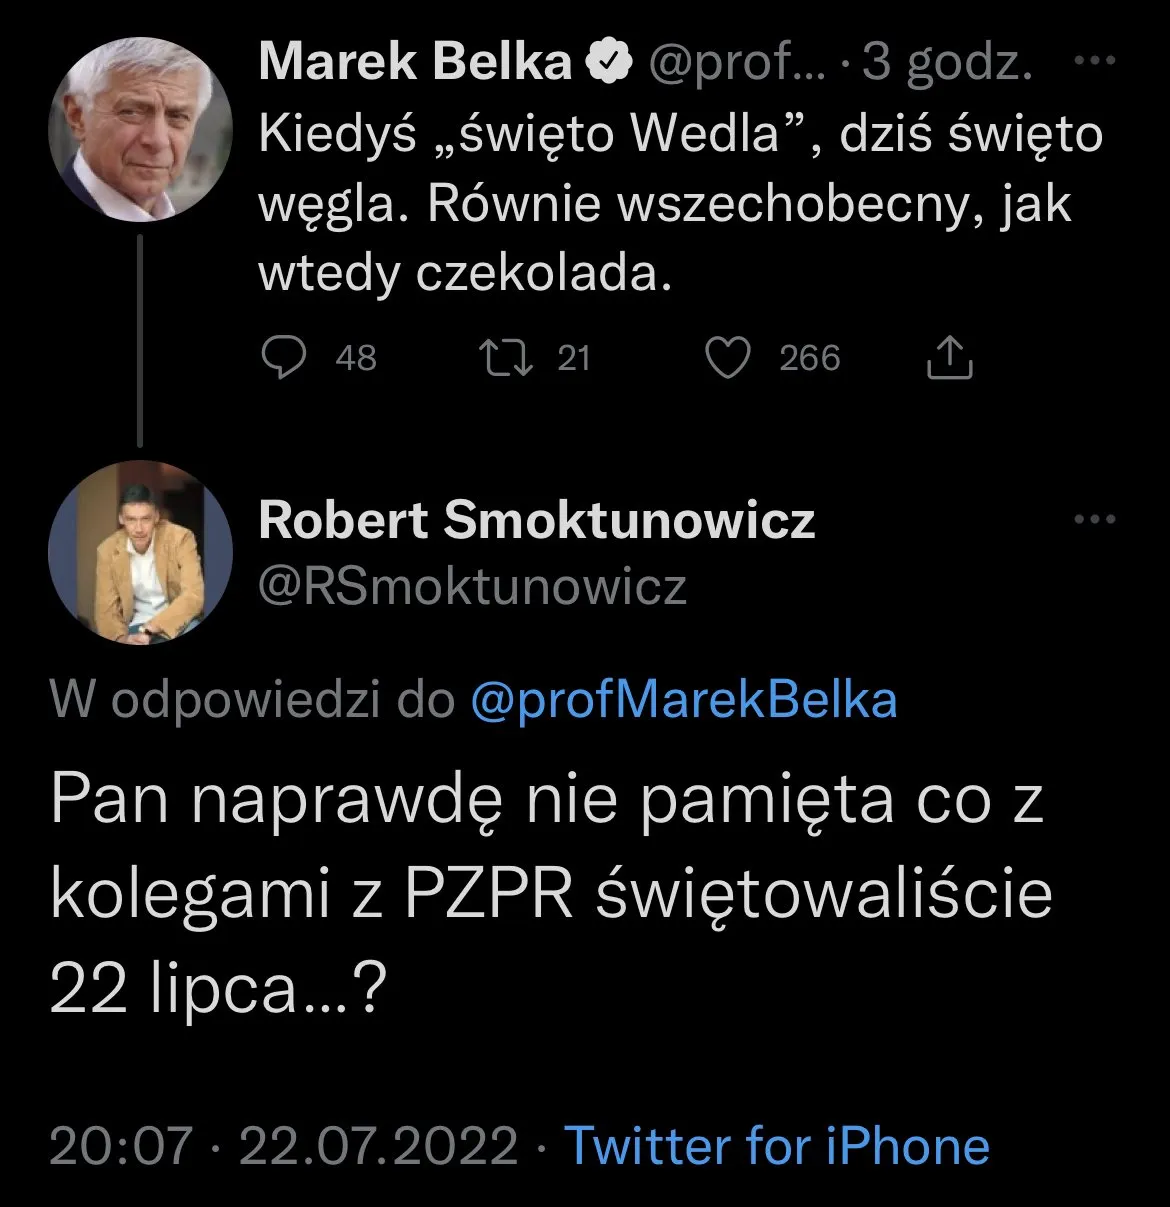The height and width of the screenshot is (1207, 1170).
Task: Select Robert Smoktunowicz's username
Action: pyautogui.click(x=537, y=520)
